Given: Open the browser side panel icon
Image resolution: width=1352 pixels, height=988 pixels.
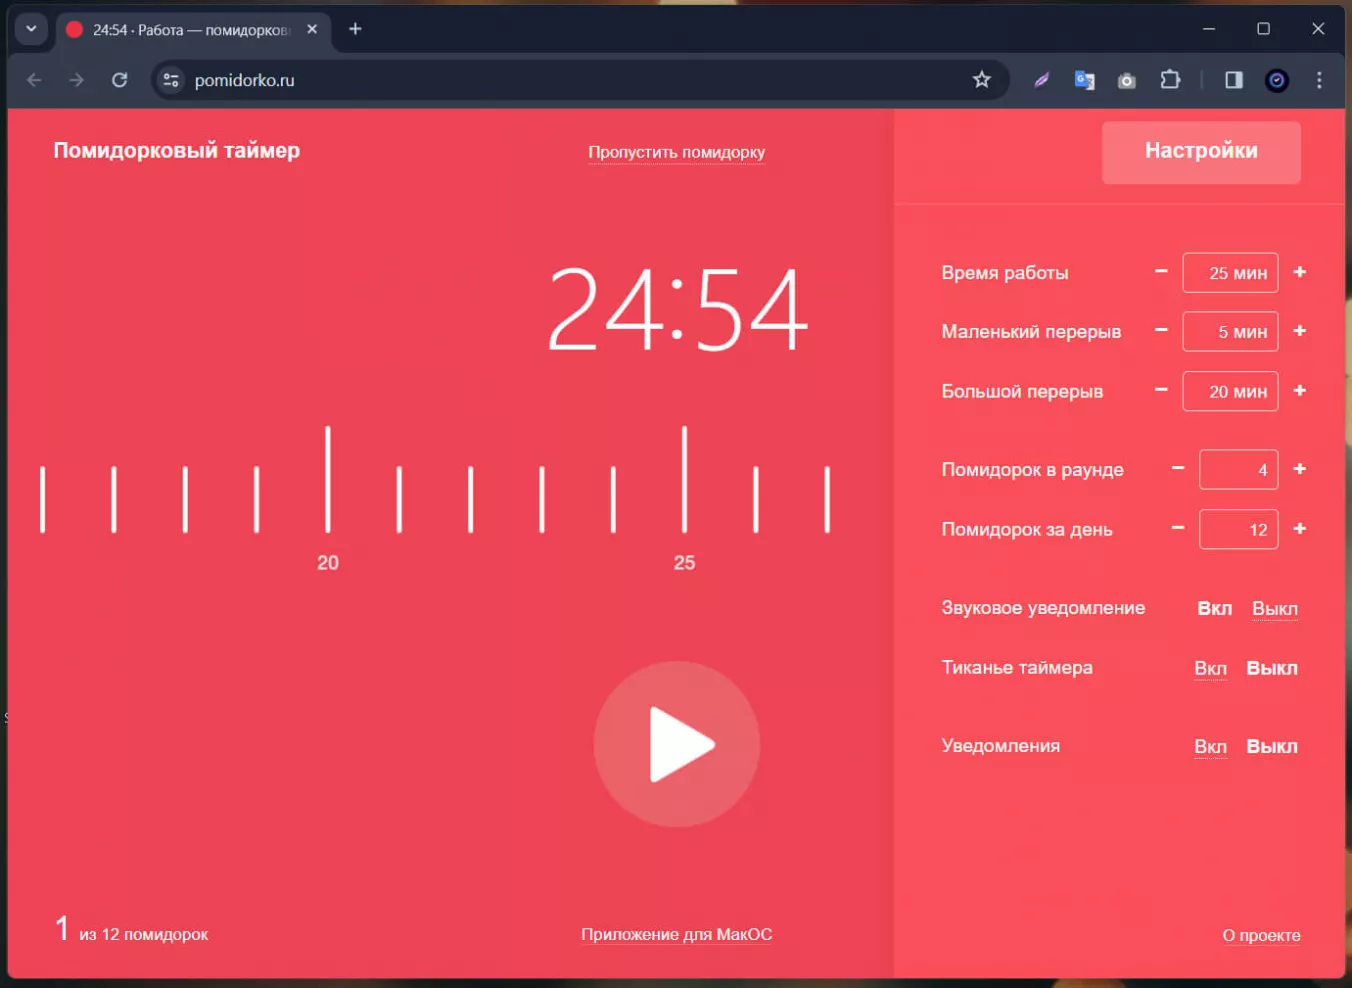Looking at the screenshot, I should (1233, 80).
